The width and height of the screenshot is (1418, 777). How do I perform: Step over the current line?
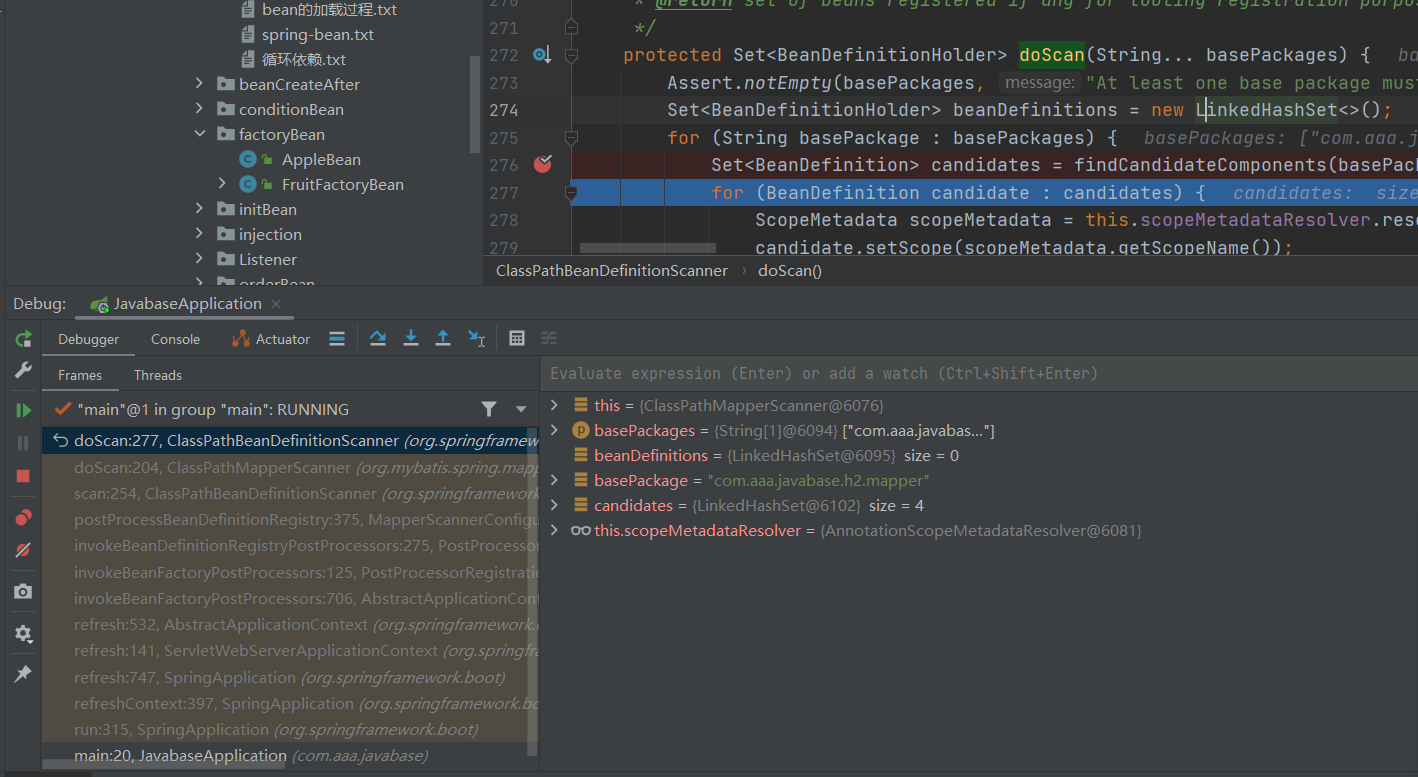pos(378,339)
